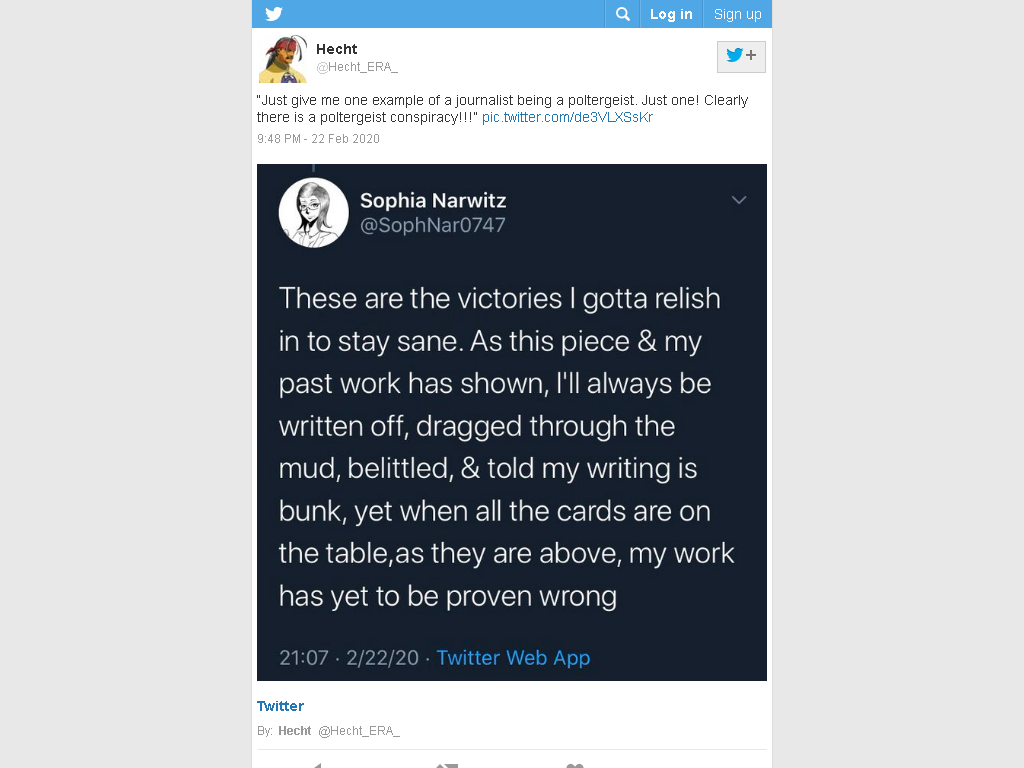Open the @Hecht_ERA_ handle under the name
Image resolution: width=1024 pixels, height=768 pixels.
click(357, 67)
